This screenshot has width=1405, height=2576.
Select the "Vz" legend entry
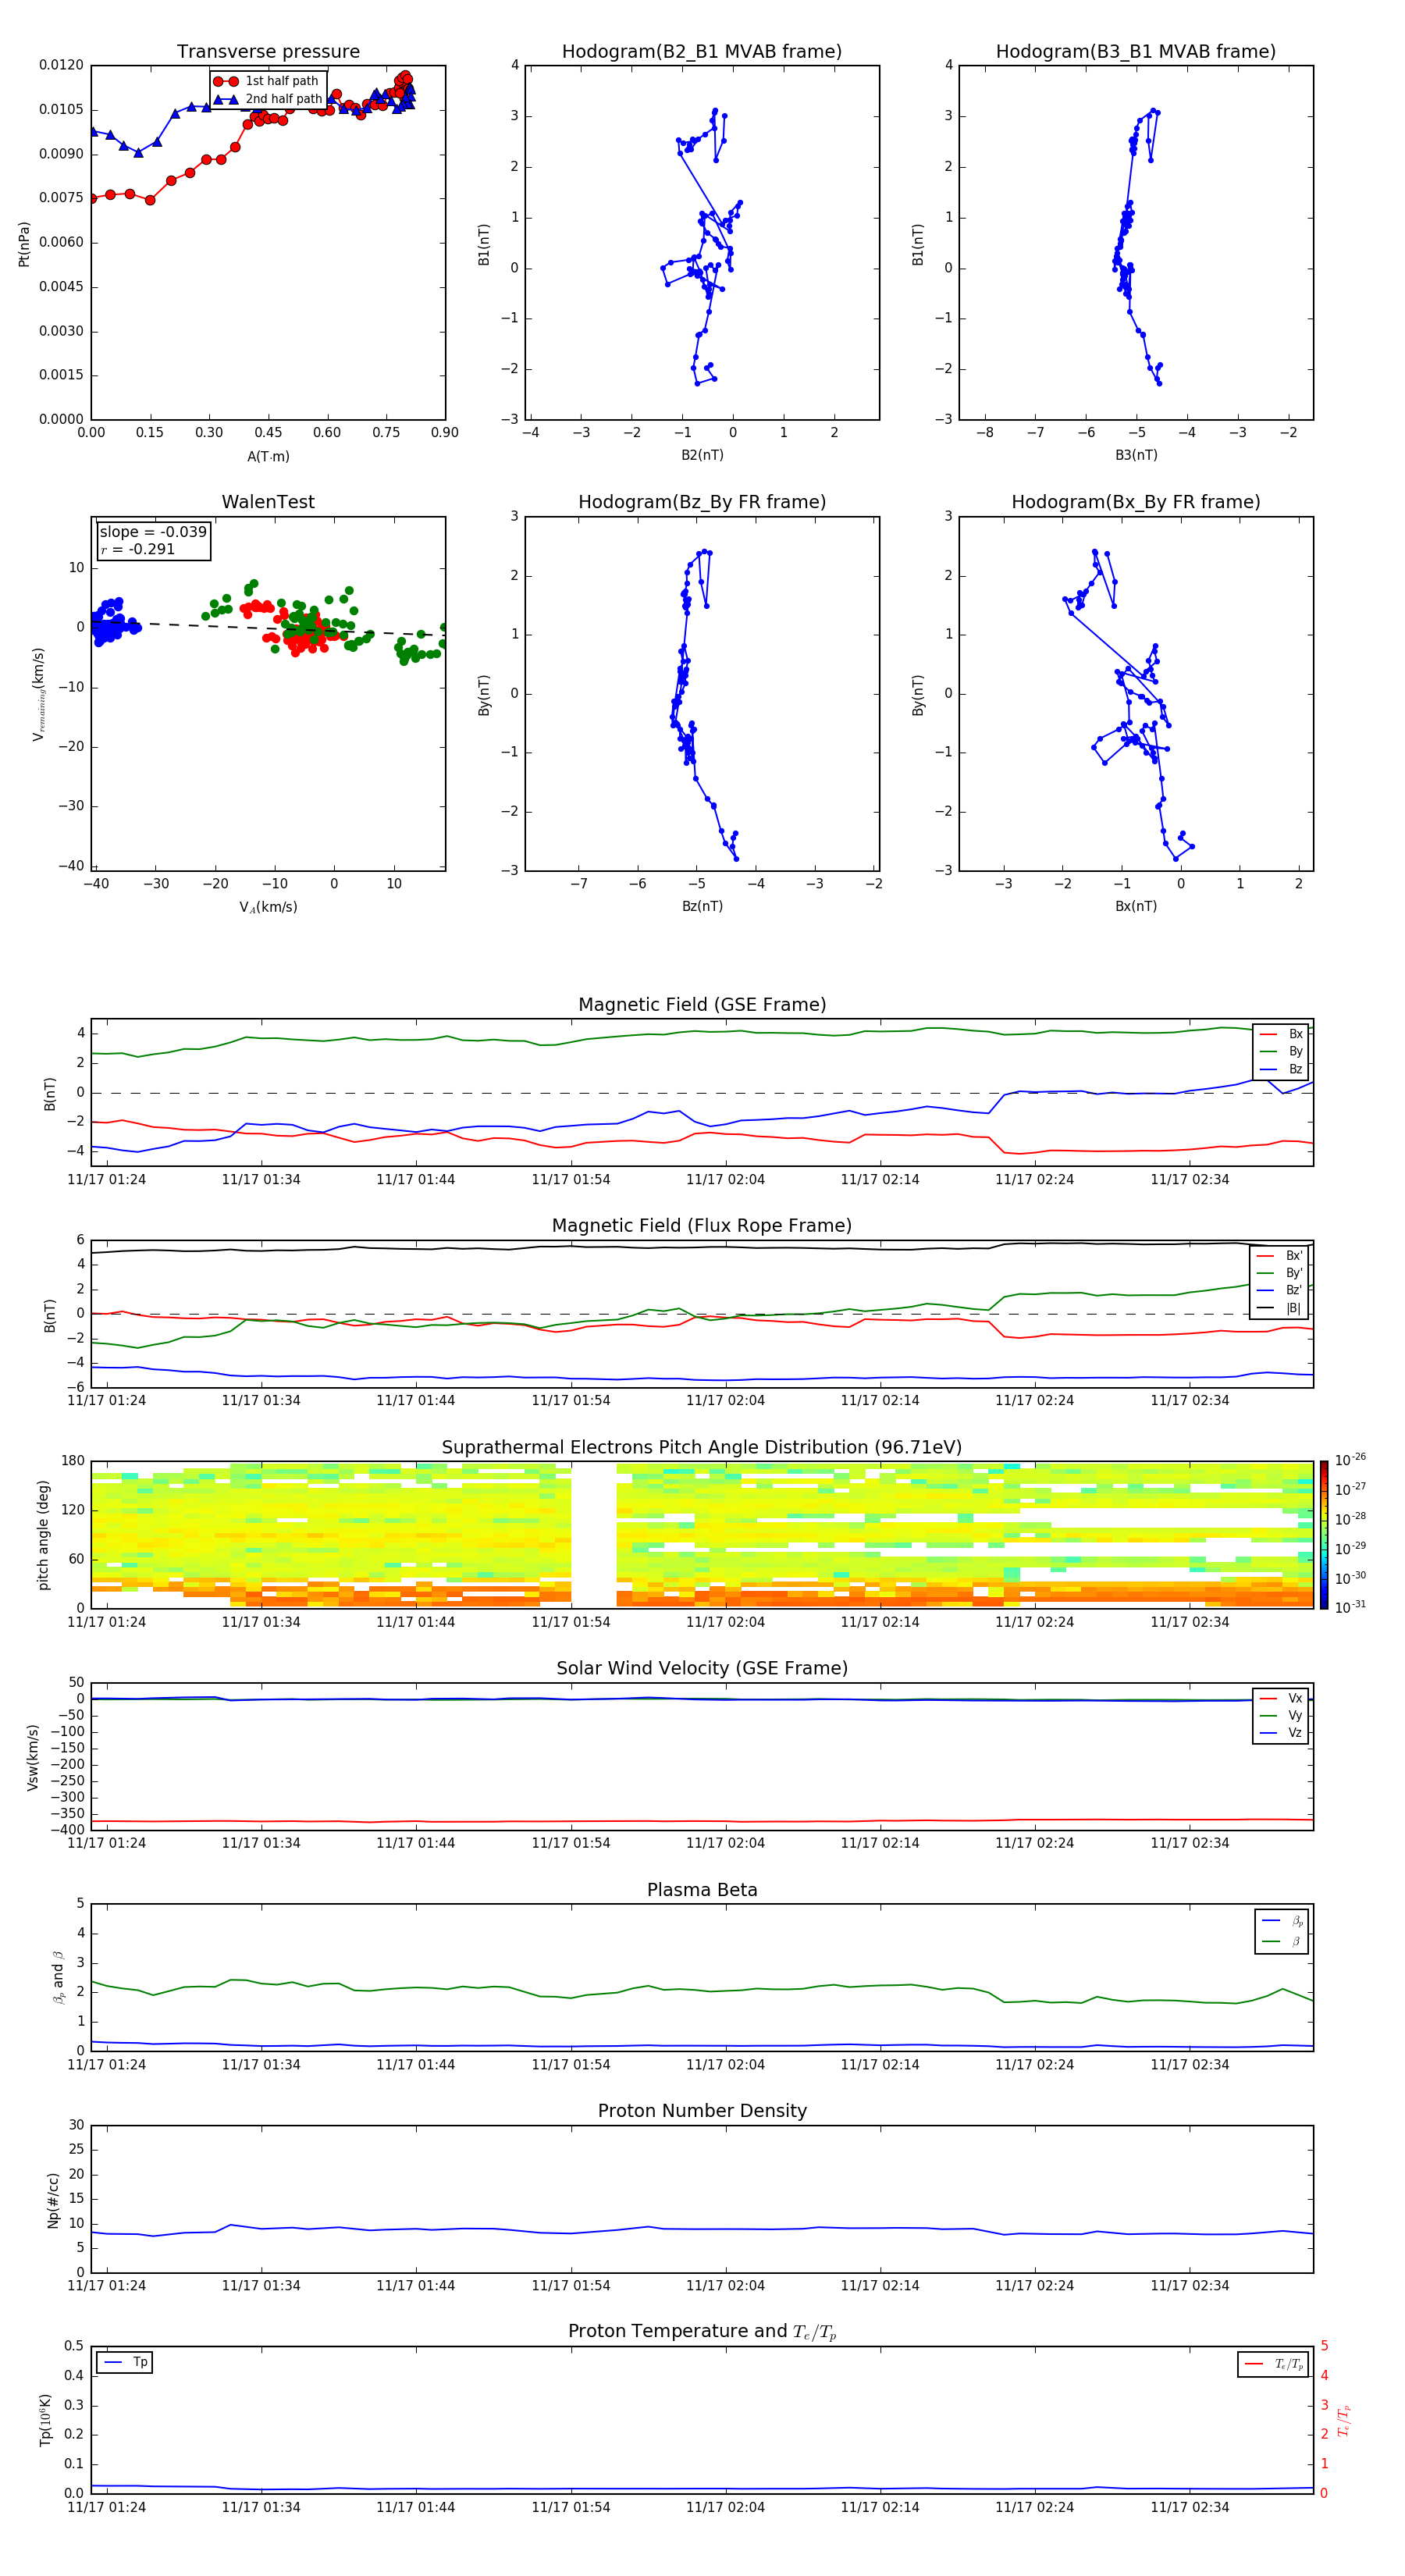click(x=1281, y=1733)
